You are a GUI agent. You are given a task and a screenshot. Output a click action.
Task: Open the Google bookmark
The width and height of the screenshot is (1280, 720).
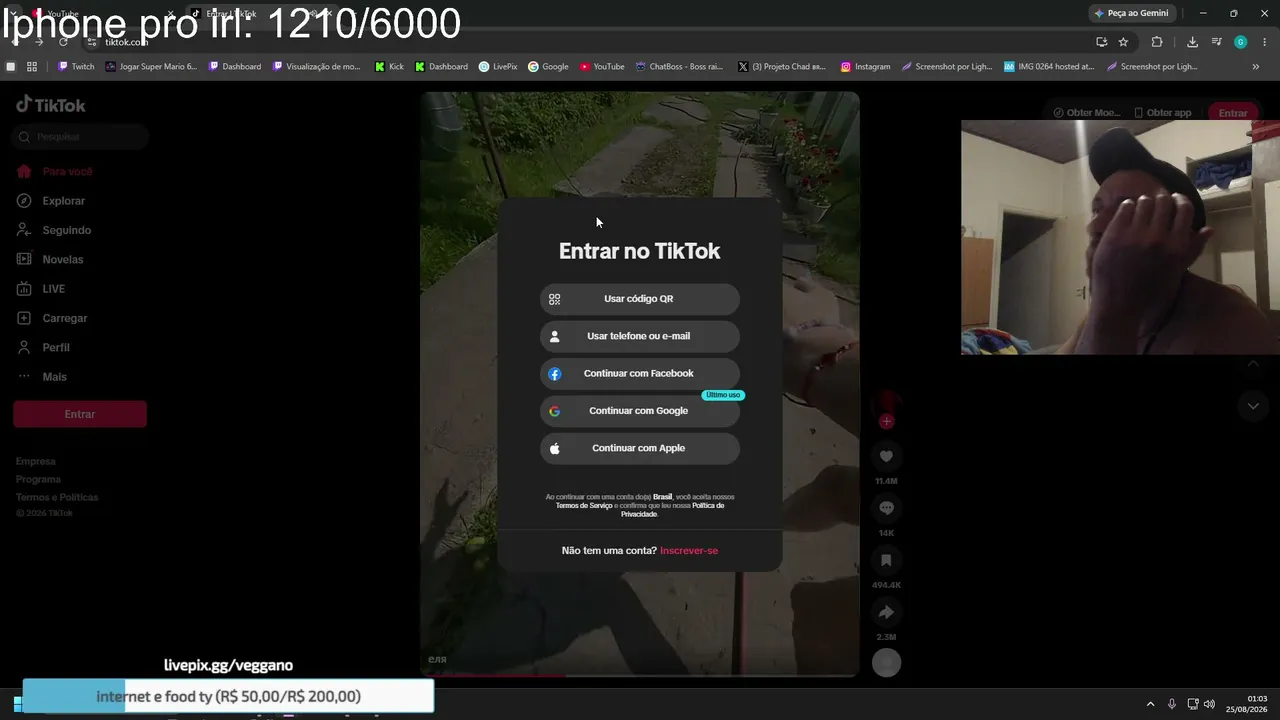coord(548,67)
